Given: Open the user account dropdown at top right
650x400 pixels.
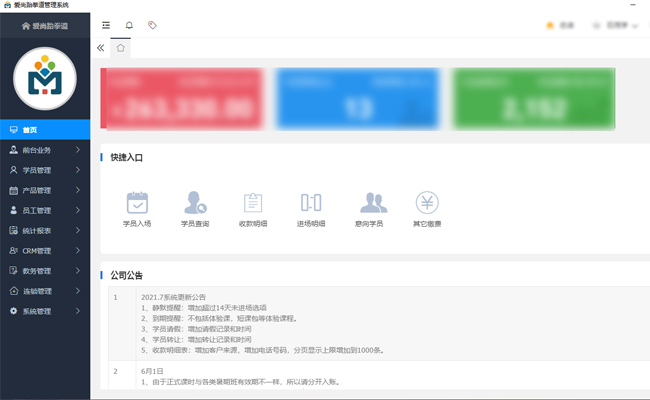Looking at the screenshot, I should click(612, 24).
